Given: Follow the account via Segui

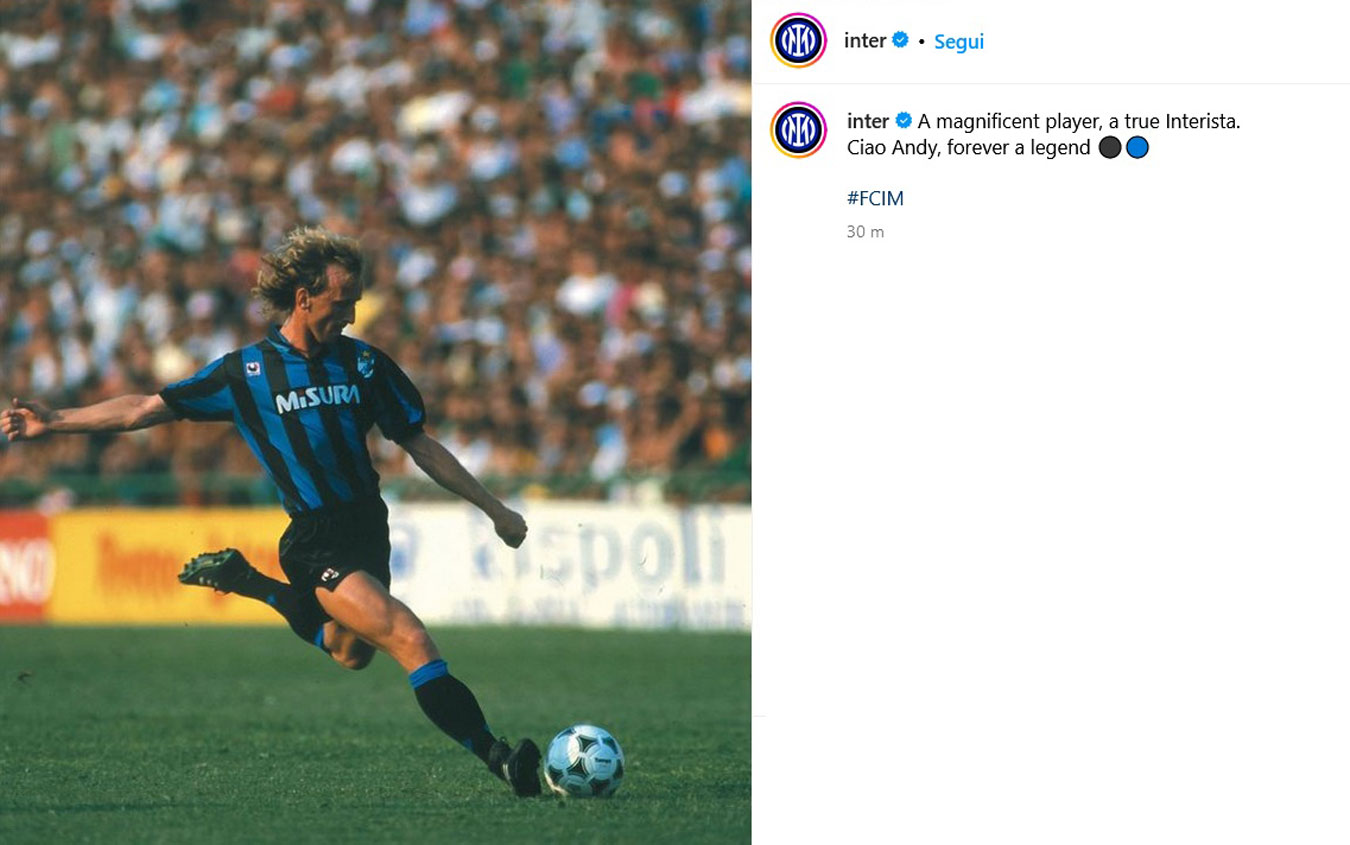Looking at the screenshot, I should [959, 42].
